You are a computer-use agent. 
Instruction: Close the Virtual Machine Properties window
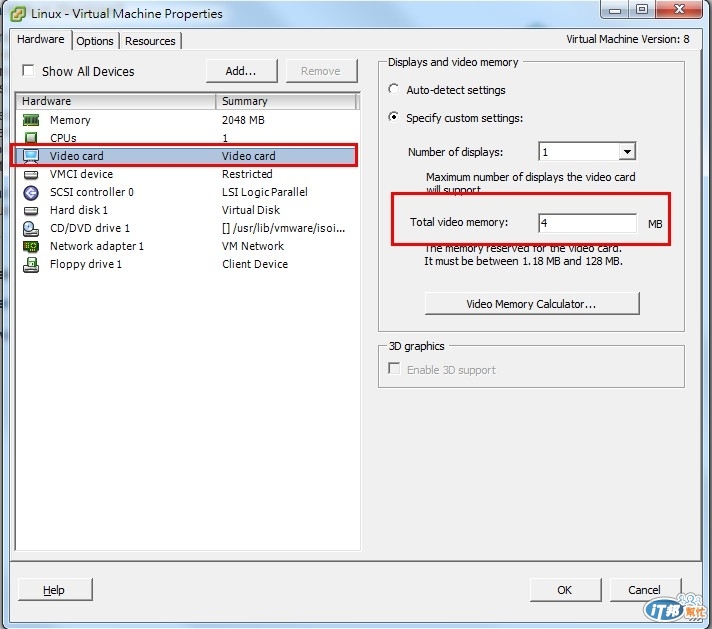click(679, 9)
